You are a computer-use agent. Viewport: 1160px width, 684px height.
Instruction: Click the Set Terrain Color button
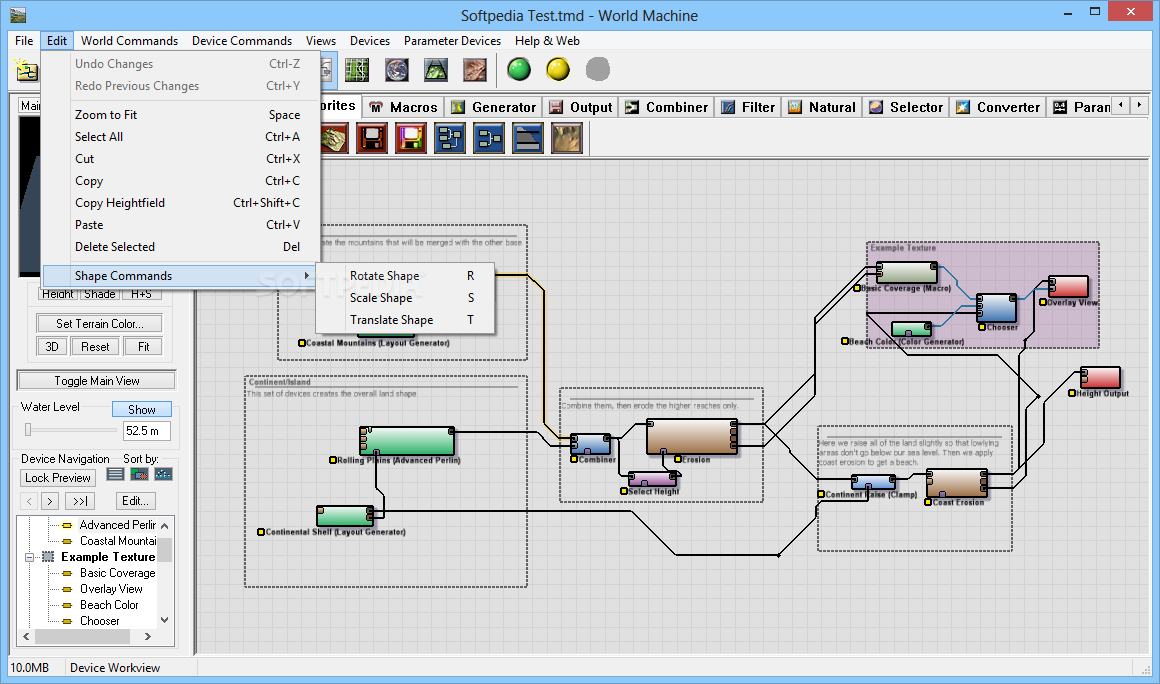coord(99,324)
